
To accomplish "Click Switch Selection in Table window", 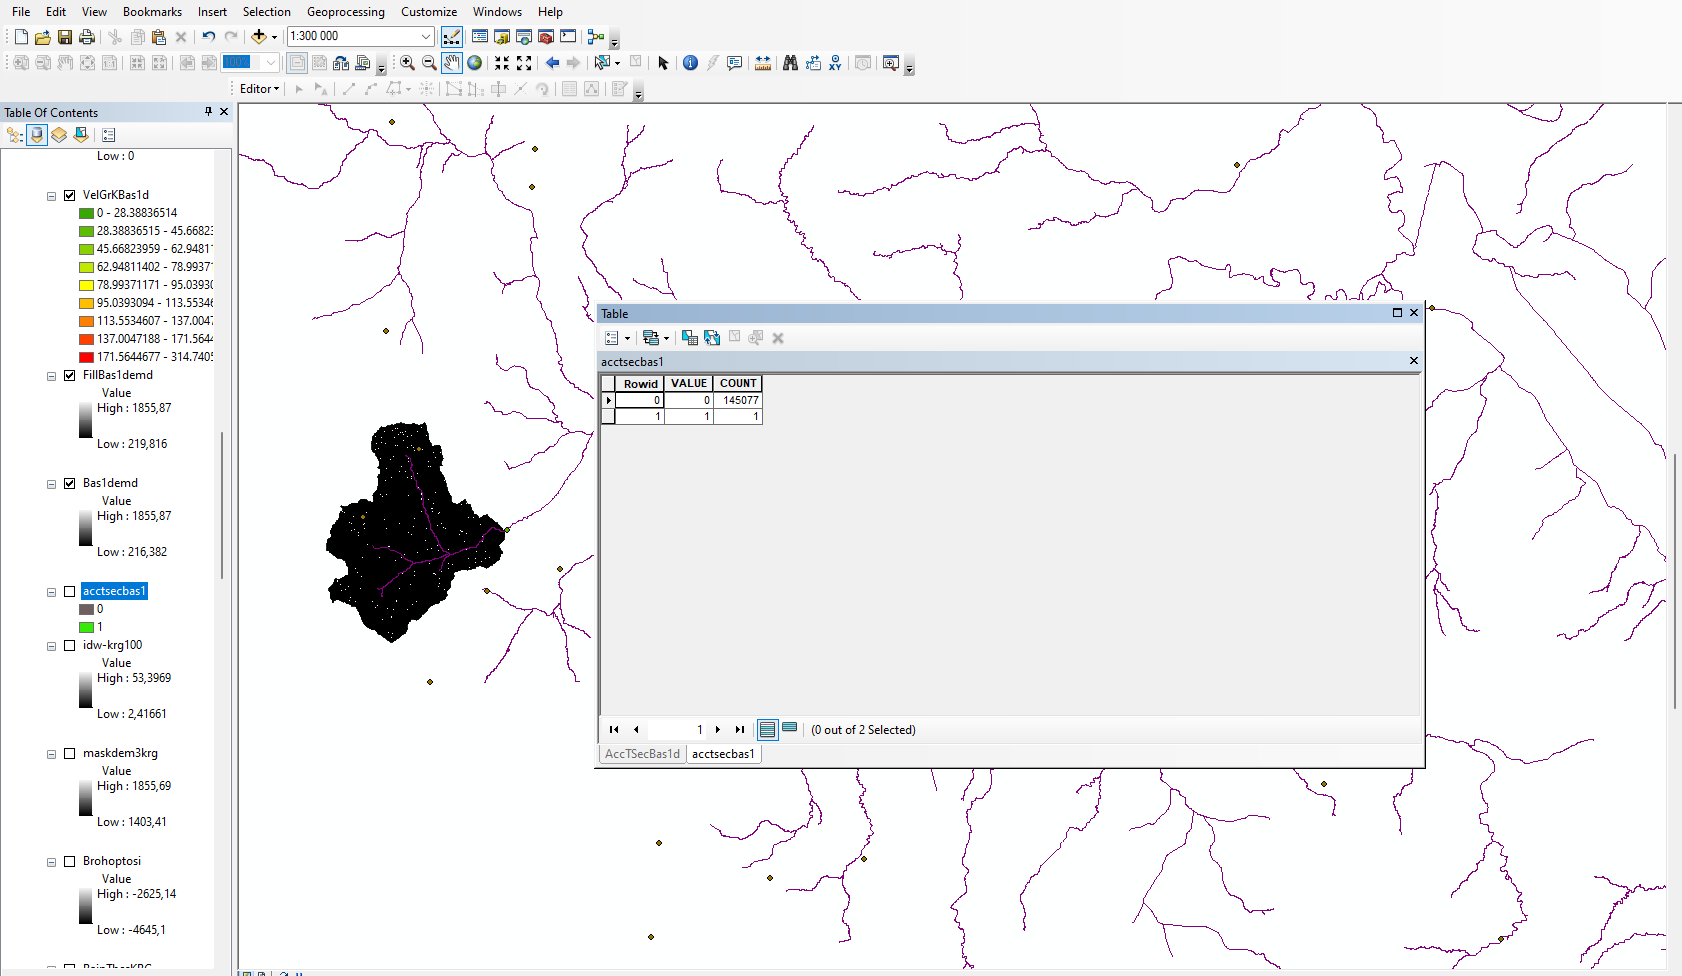I will [712, 338].
